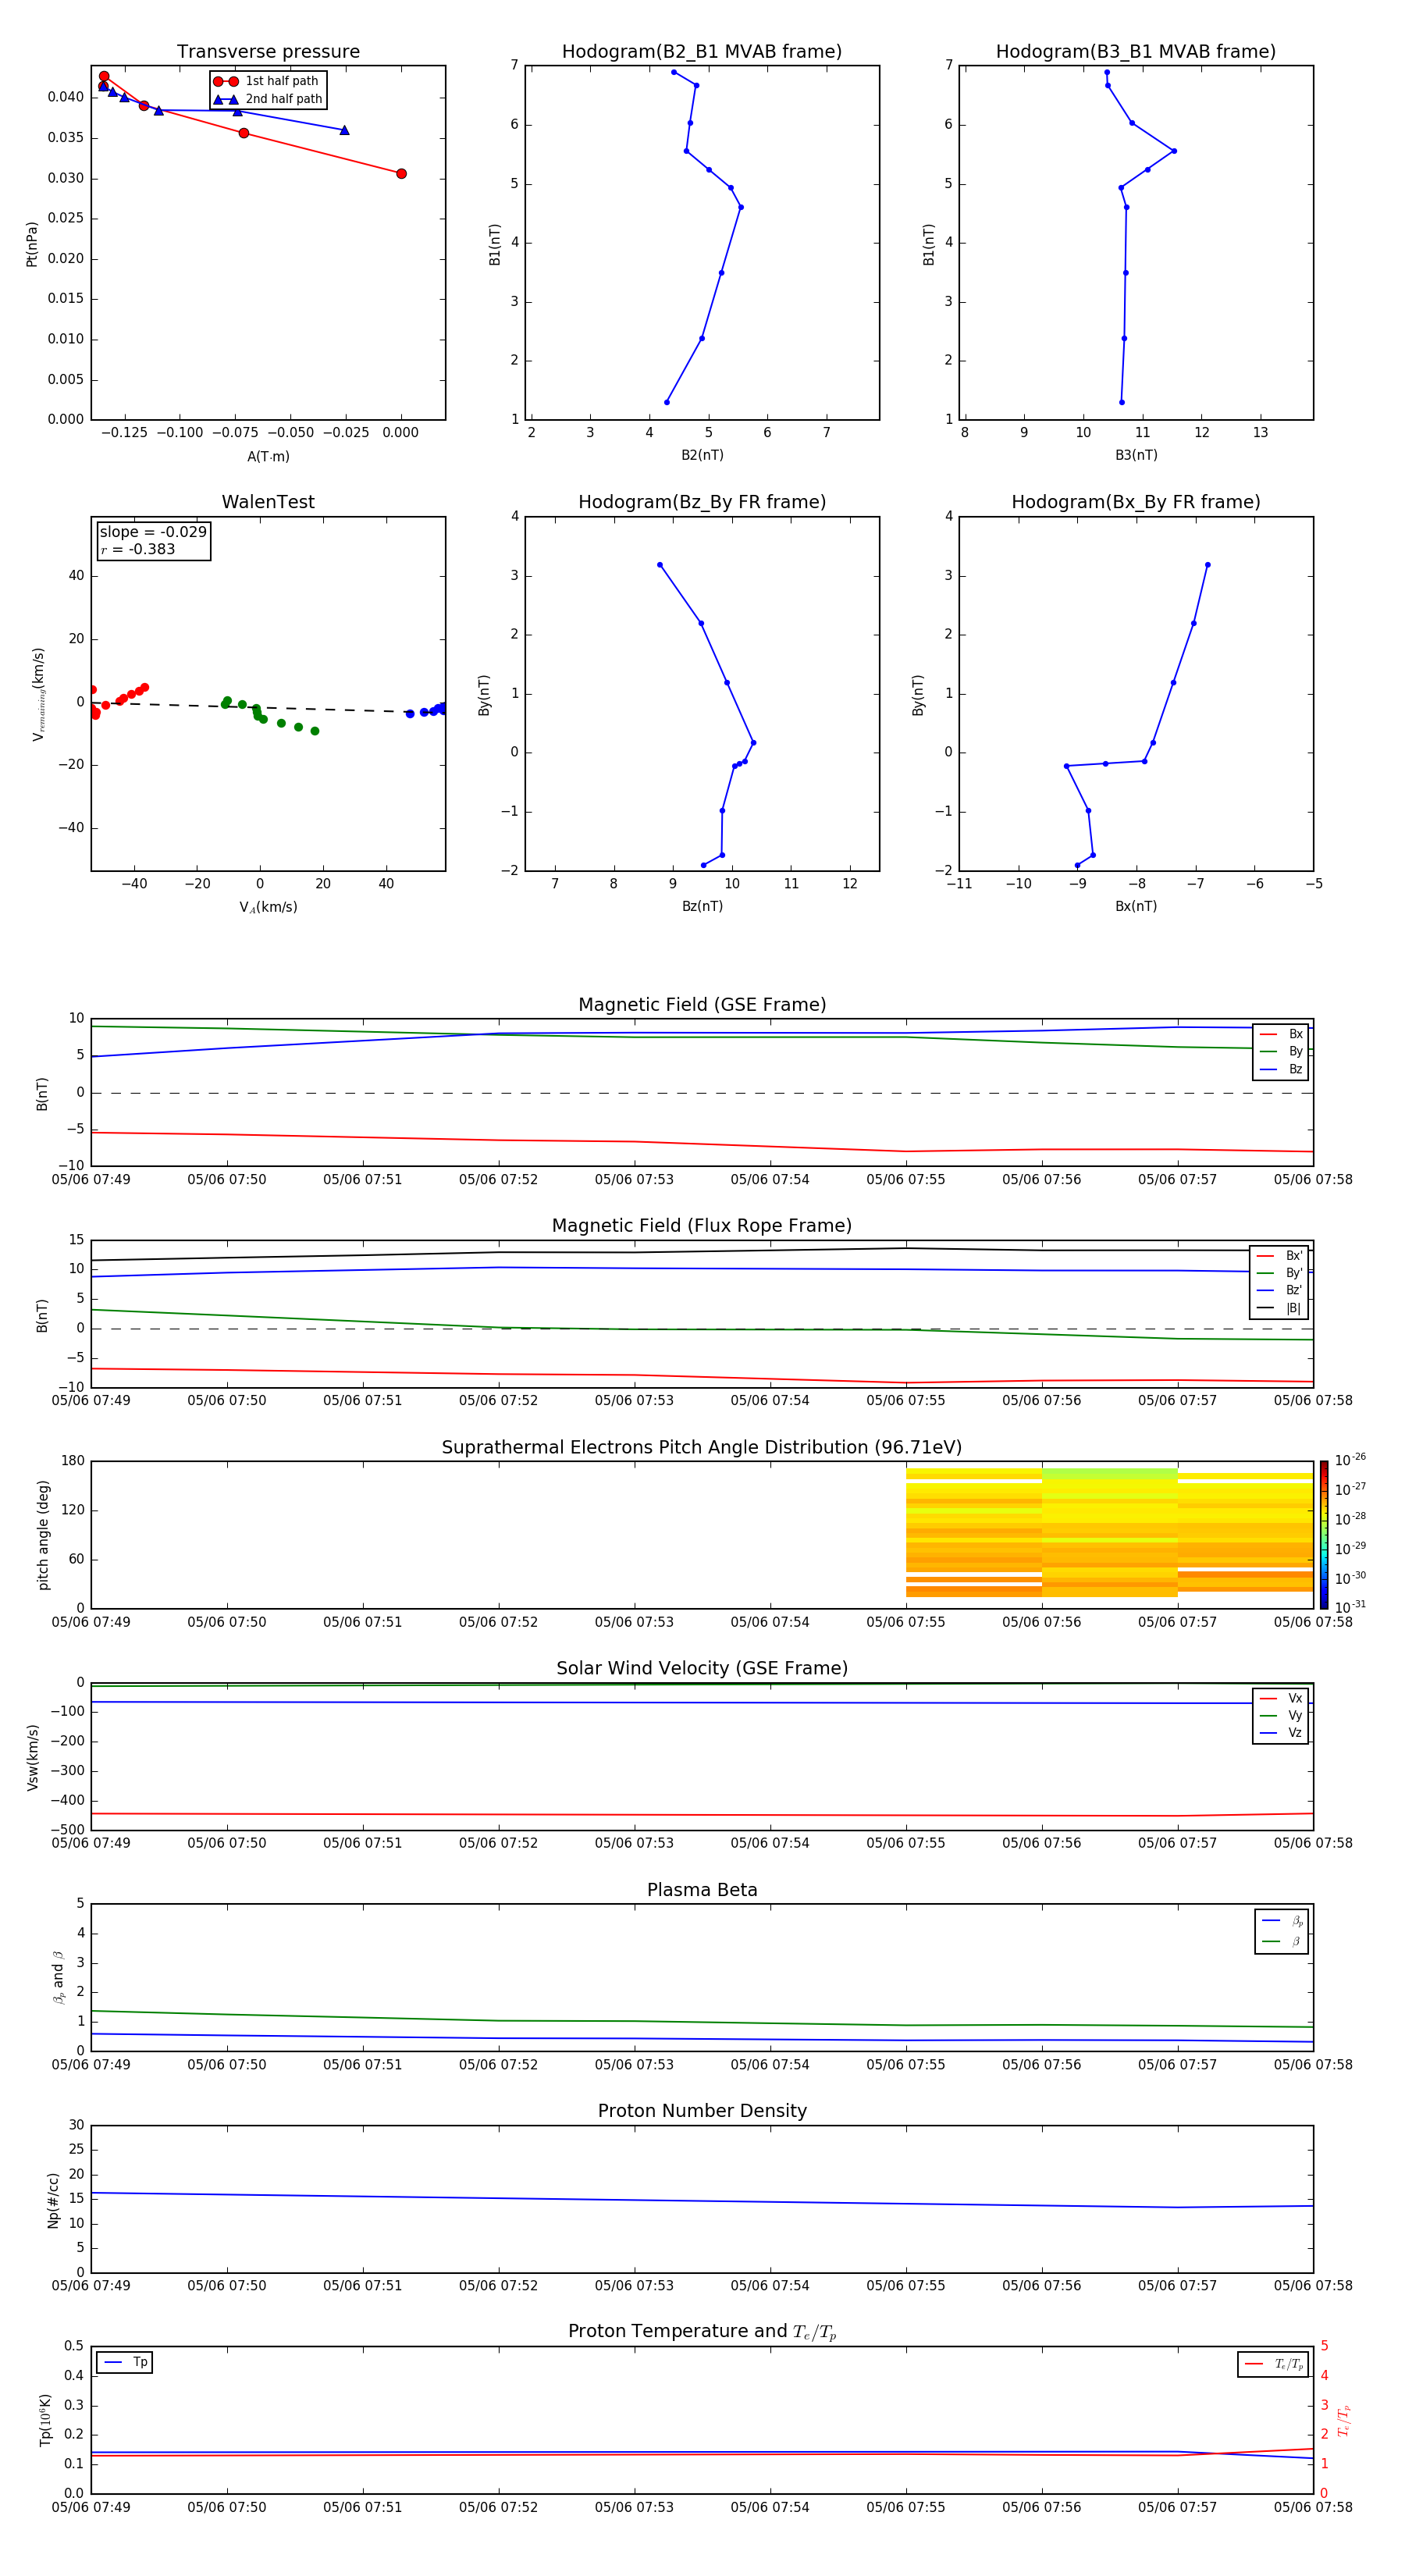Click the 'Bx(nT)' axis label
Image resolution: width=1405 pixels, height=2576 pixels.
point(1136,906)
